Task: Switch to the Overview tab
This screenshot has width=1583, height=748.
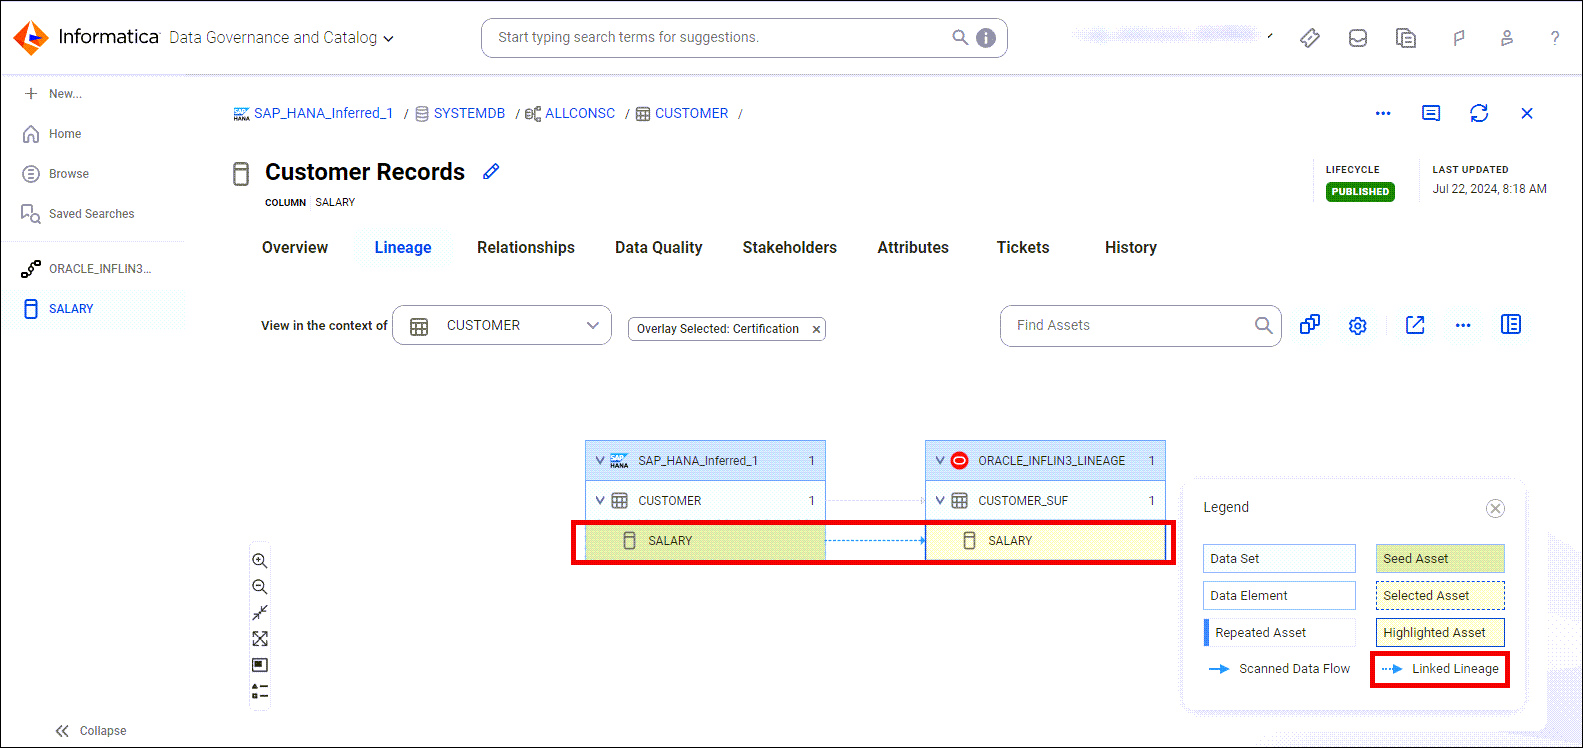Action: [295, 247]
